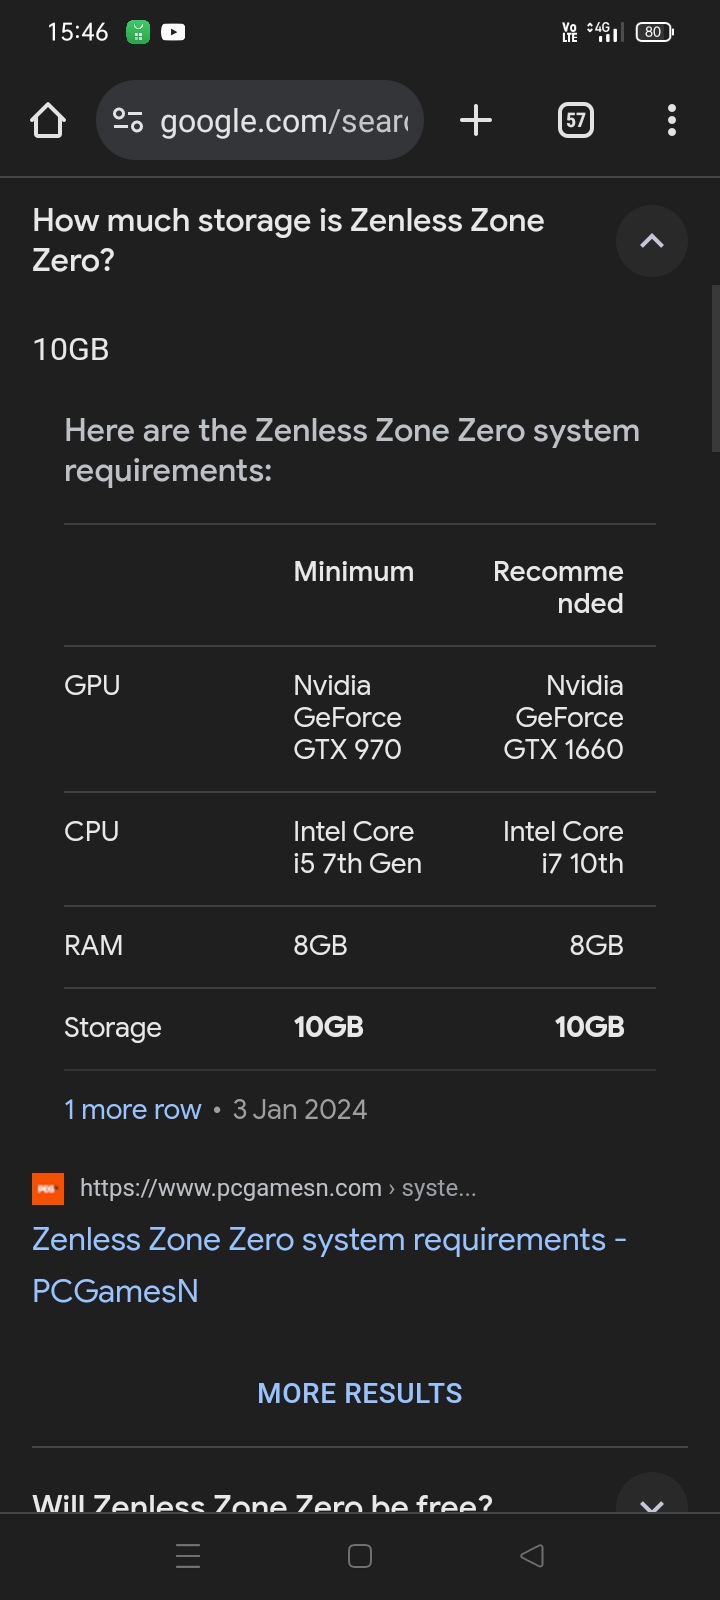720x1600 pixels.
Task: Tap Android home navigation button
Action: click(x=360, y=1556)
